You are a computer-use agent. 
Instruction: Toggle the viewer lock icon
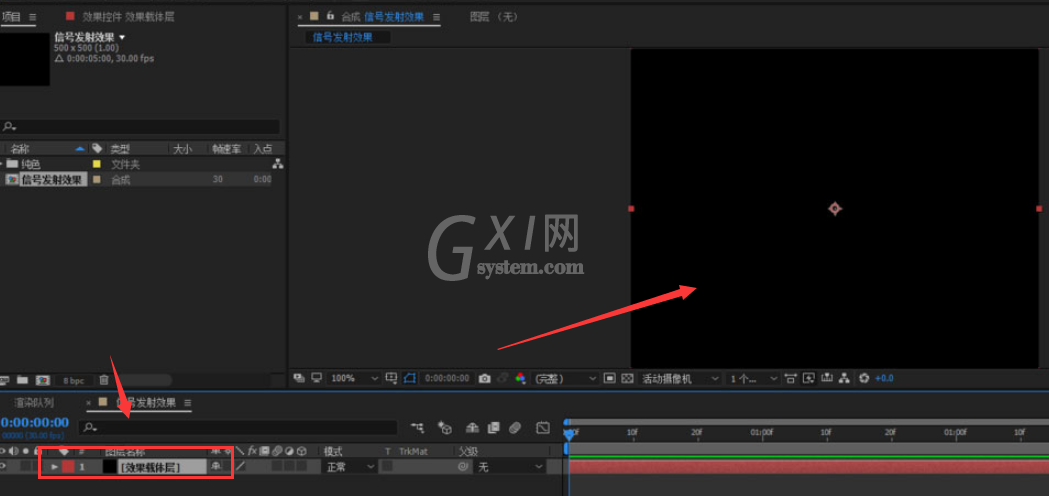330,16
